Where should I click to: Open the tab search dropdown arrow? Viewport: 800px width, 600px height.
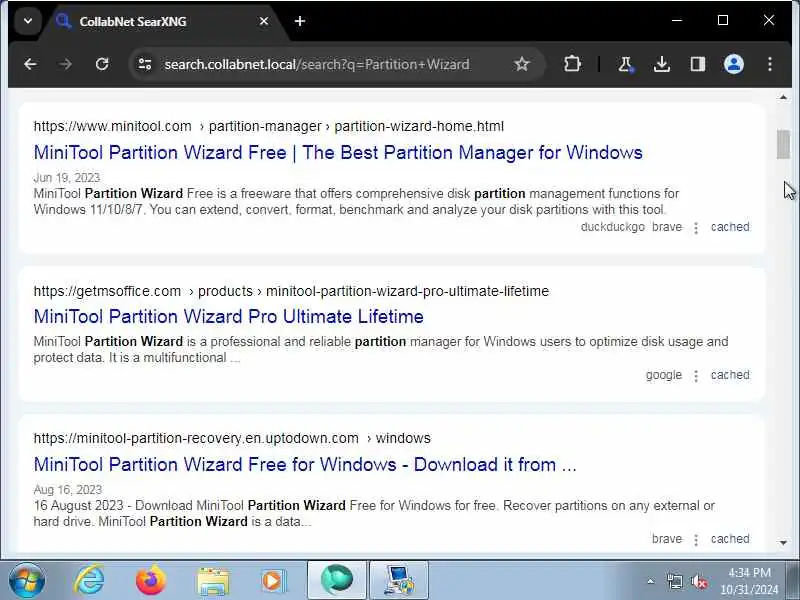coord(28,21)
